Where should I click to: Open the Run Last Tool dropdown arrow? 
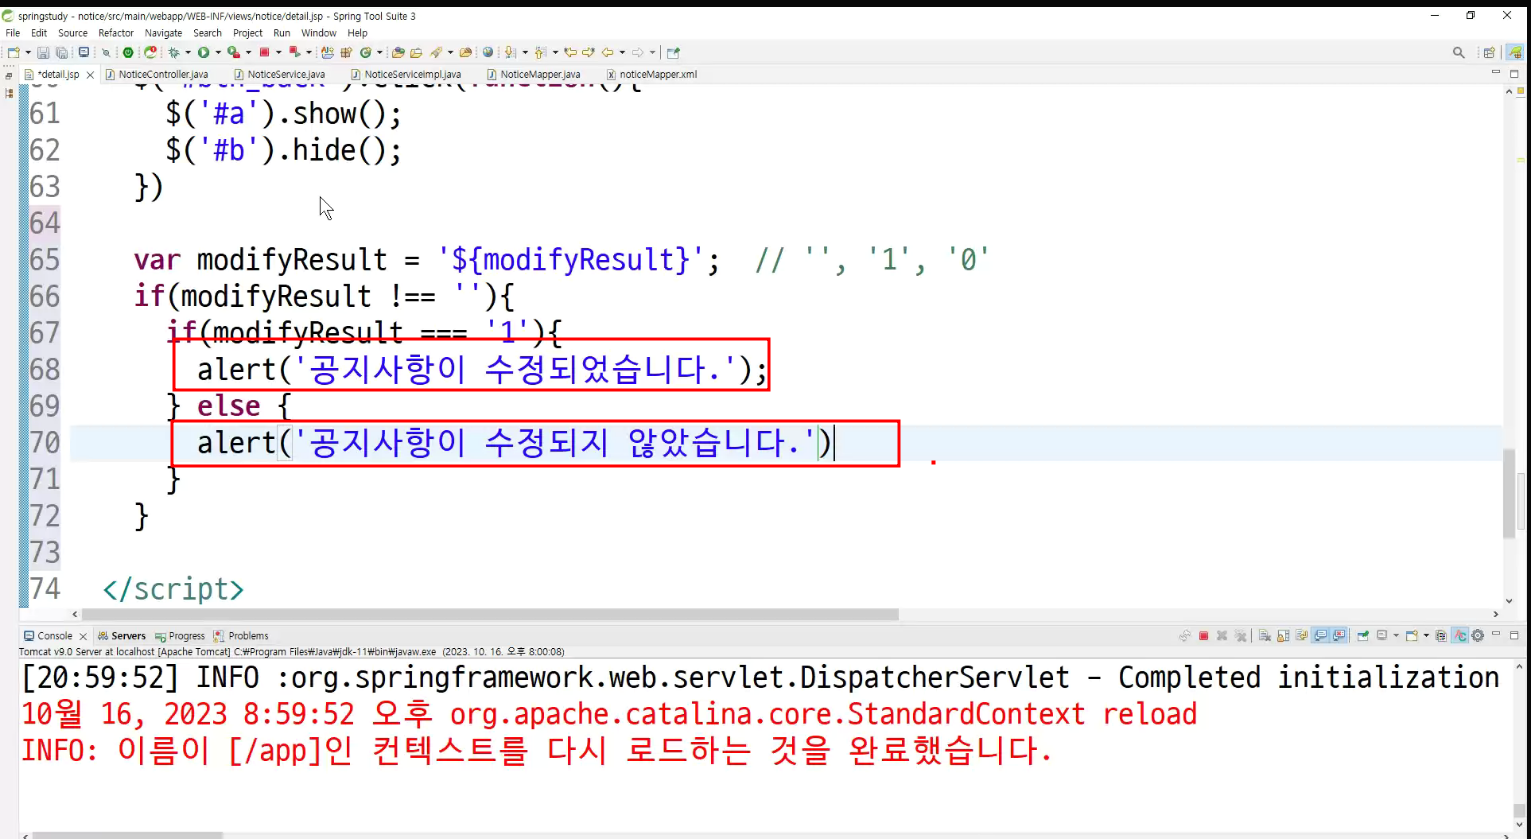coord(248,53)
